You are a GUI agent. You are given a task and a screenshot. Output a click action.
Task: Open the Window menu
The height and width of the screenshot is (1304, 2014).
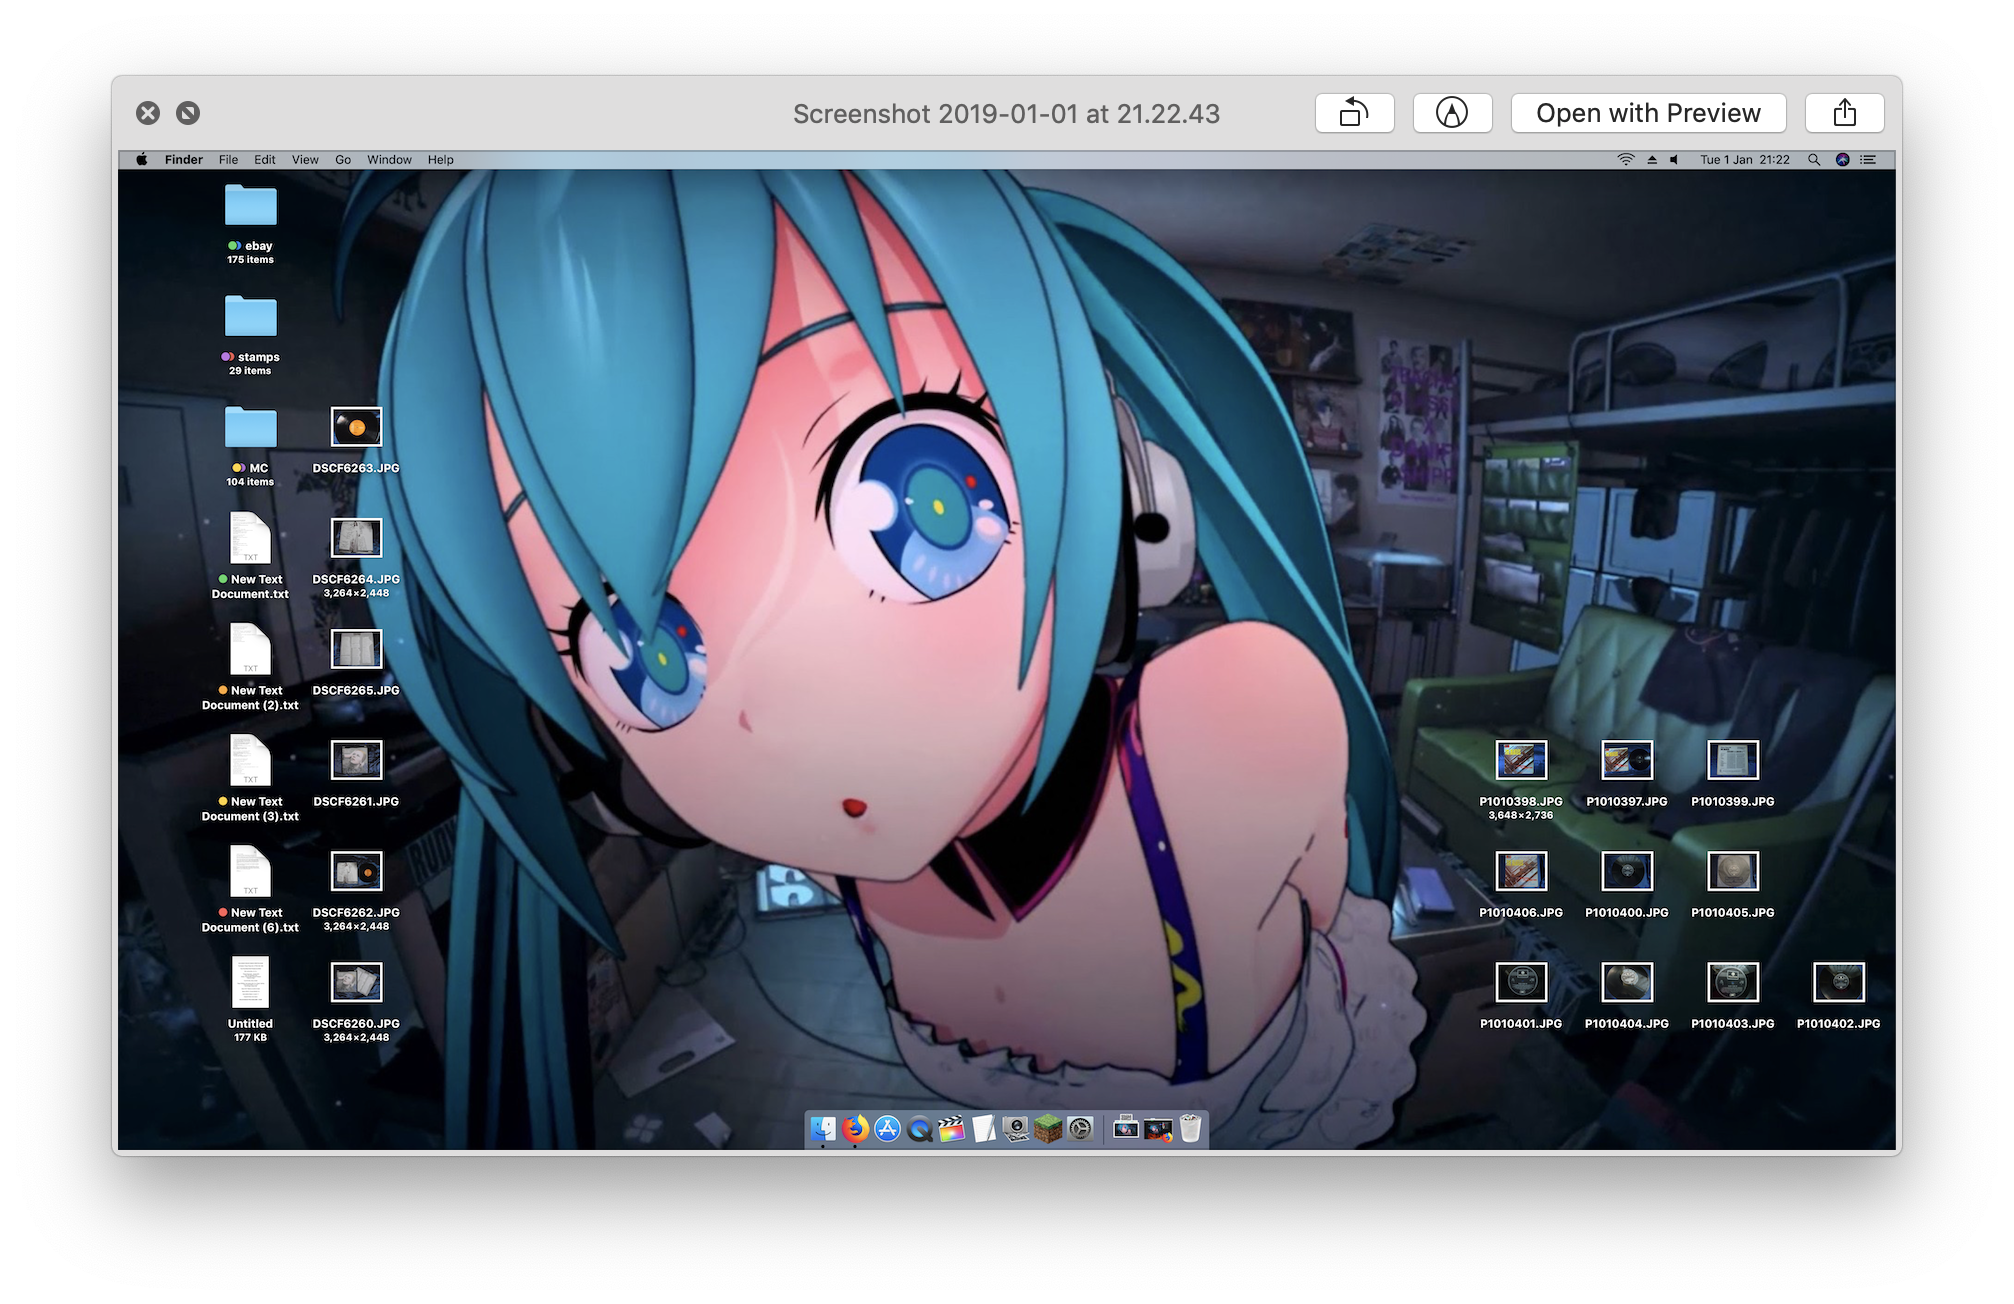pyautogui.click(x=389, y=159)
